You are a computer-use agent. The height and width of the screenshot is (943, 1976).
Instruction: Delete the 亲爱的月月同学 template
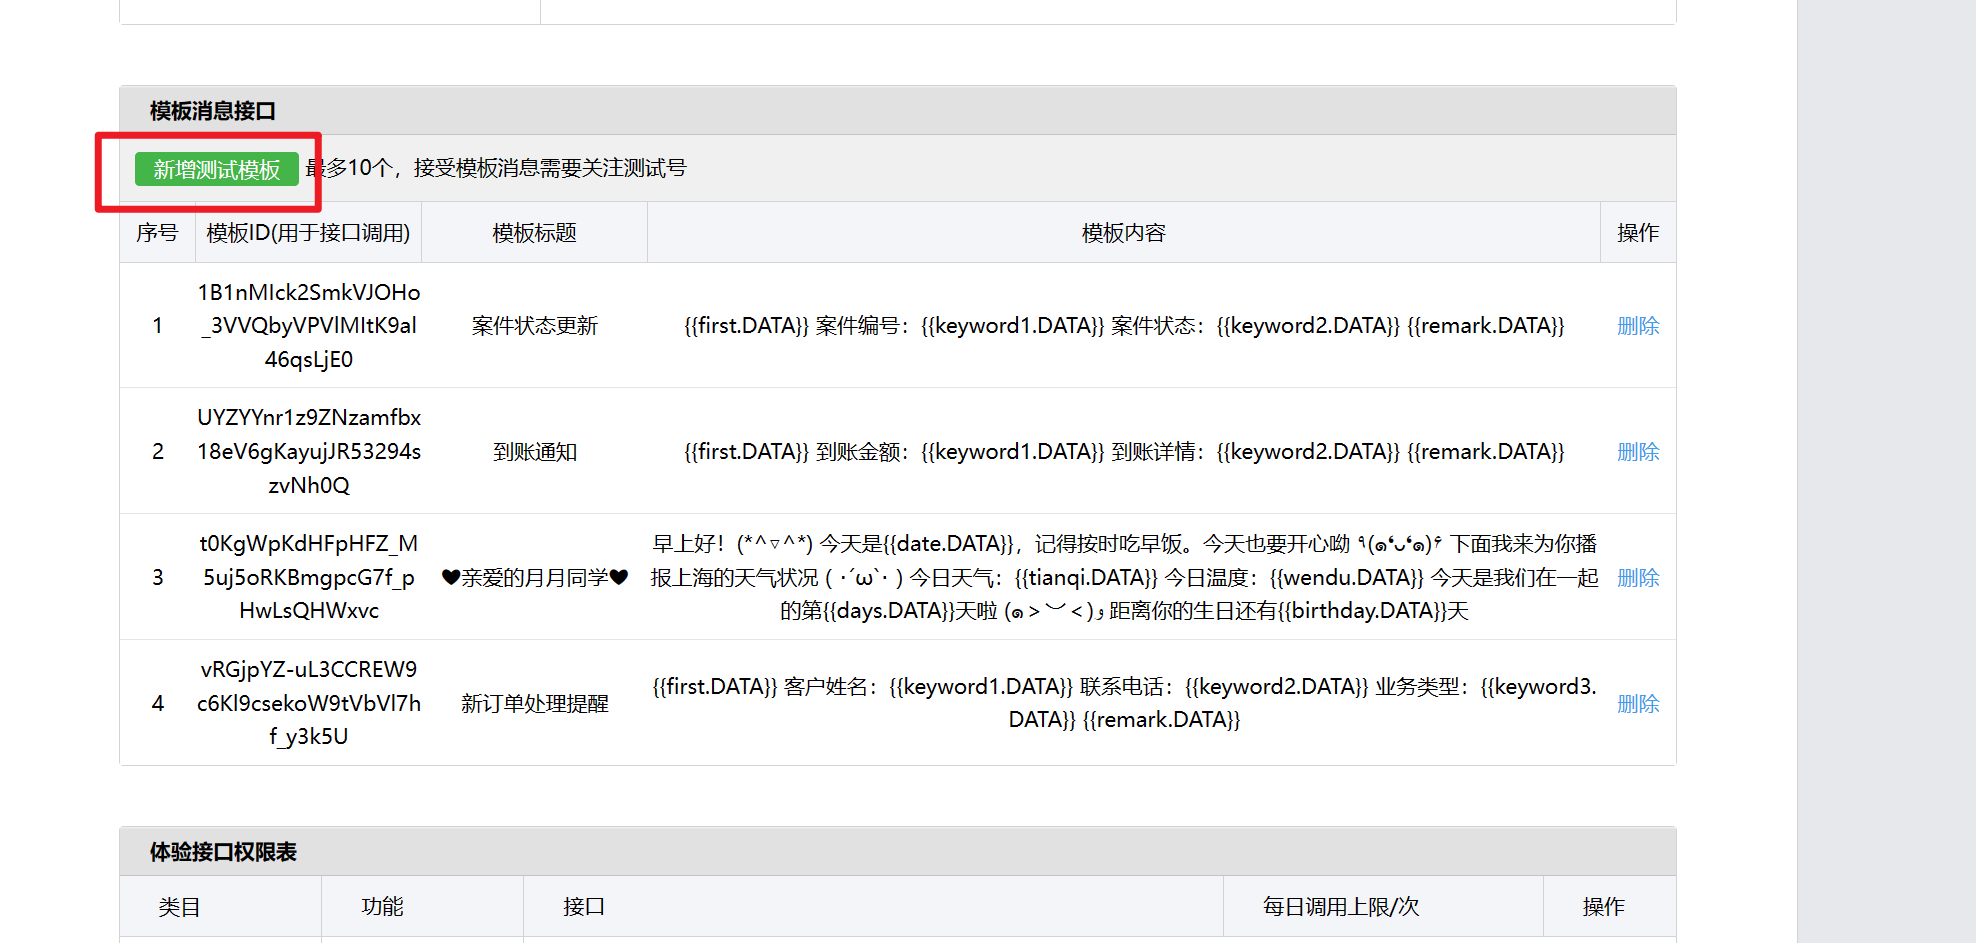point(1638,578)
